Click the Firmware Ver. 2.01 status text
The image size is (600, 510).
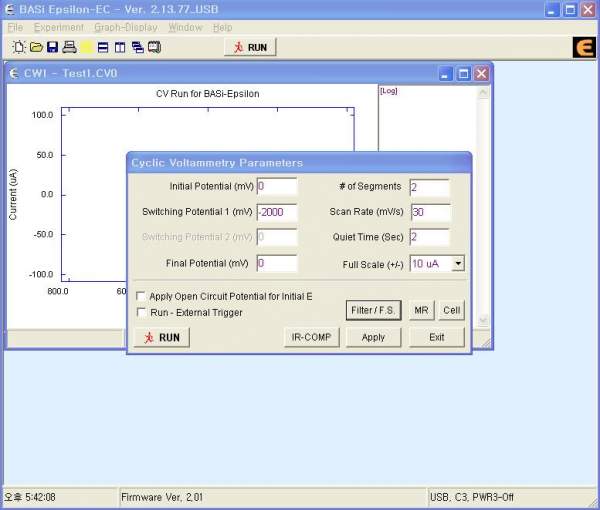click(162, 497)
